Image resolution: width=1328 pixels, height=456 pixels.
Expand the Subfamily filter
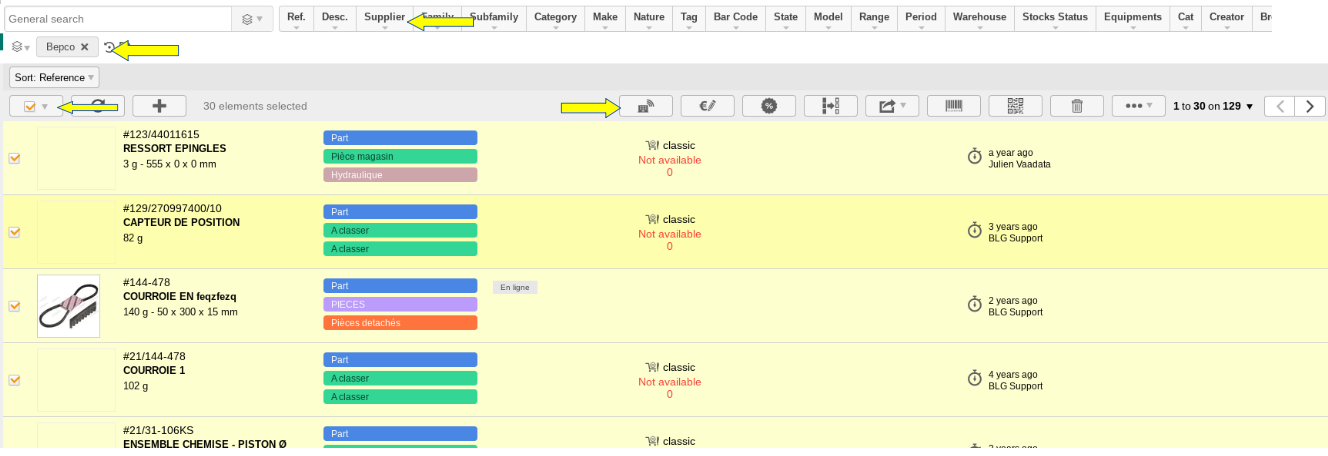click(494, 19)
